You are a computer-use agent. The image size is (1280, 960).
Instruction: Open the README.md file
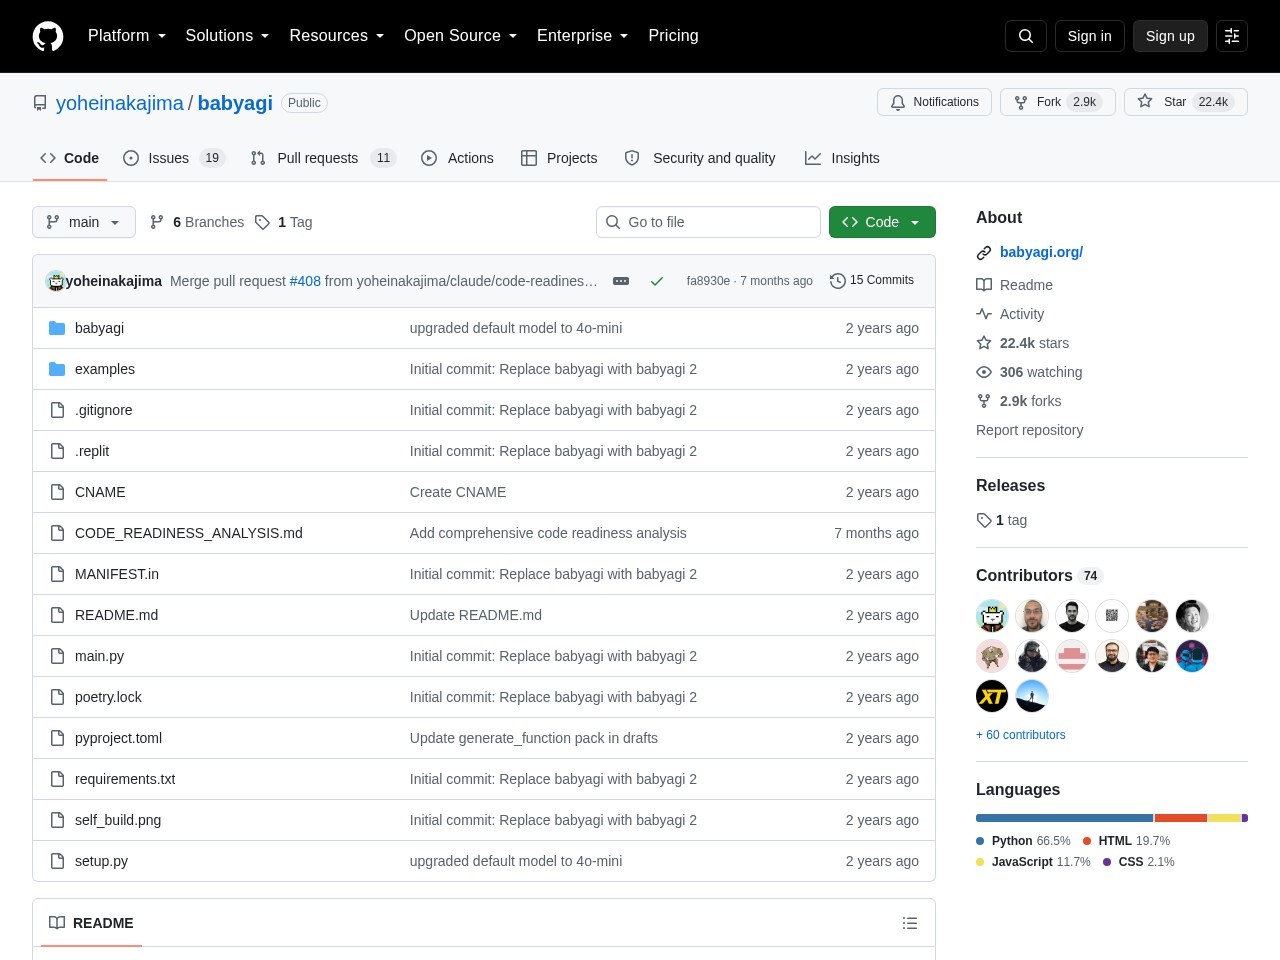tap(116, 615)
